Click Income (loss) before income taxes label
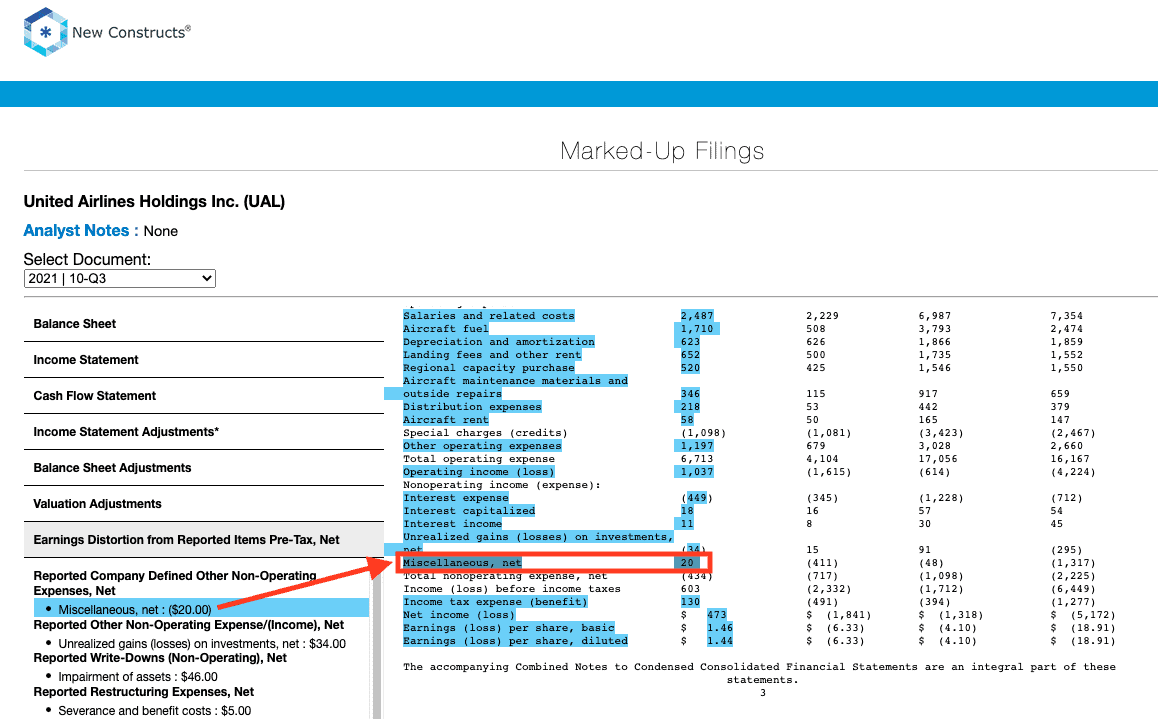The height and width of the screenshot is (719, 1158). pos(512,589)
